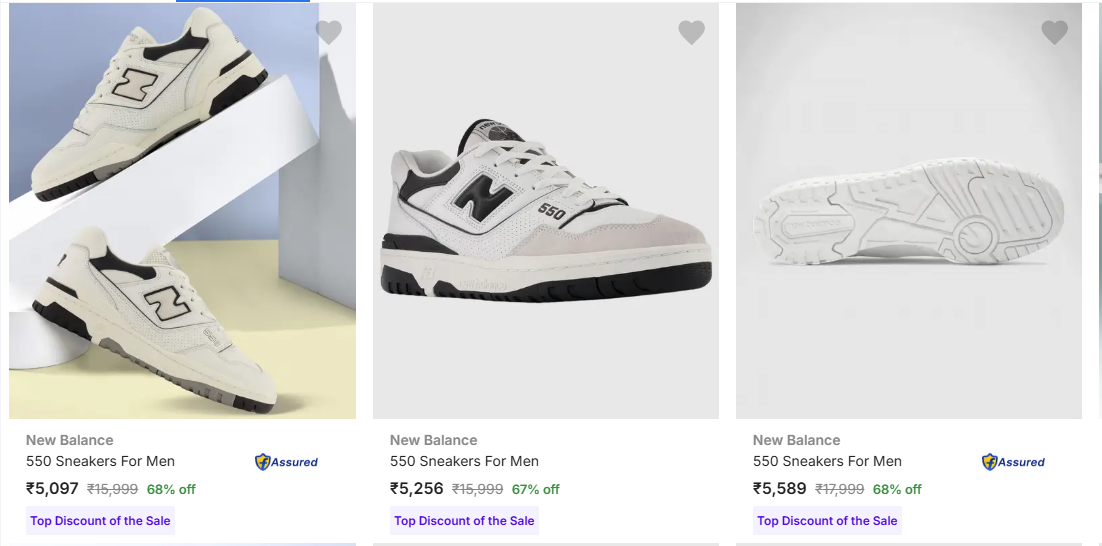
Task: Click Top Discount tag under ₹5,097 price
Action: tap(100, 521)
